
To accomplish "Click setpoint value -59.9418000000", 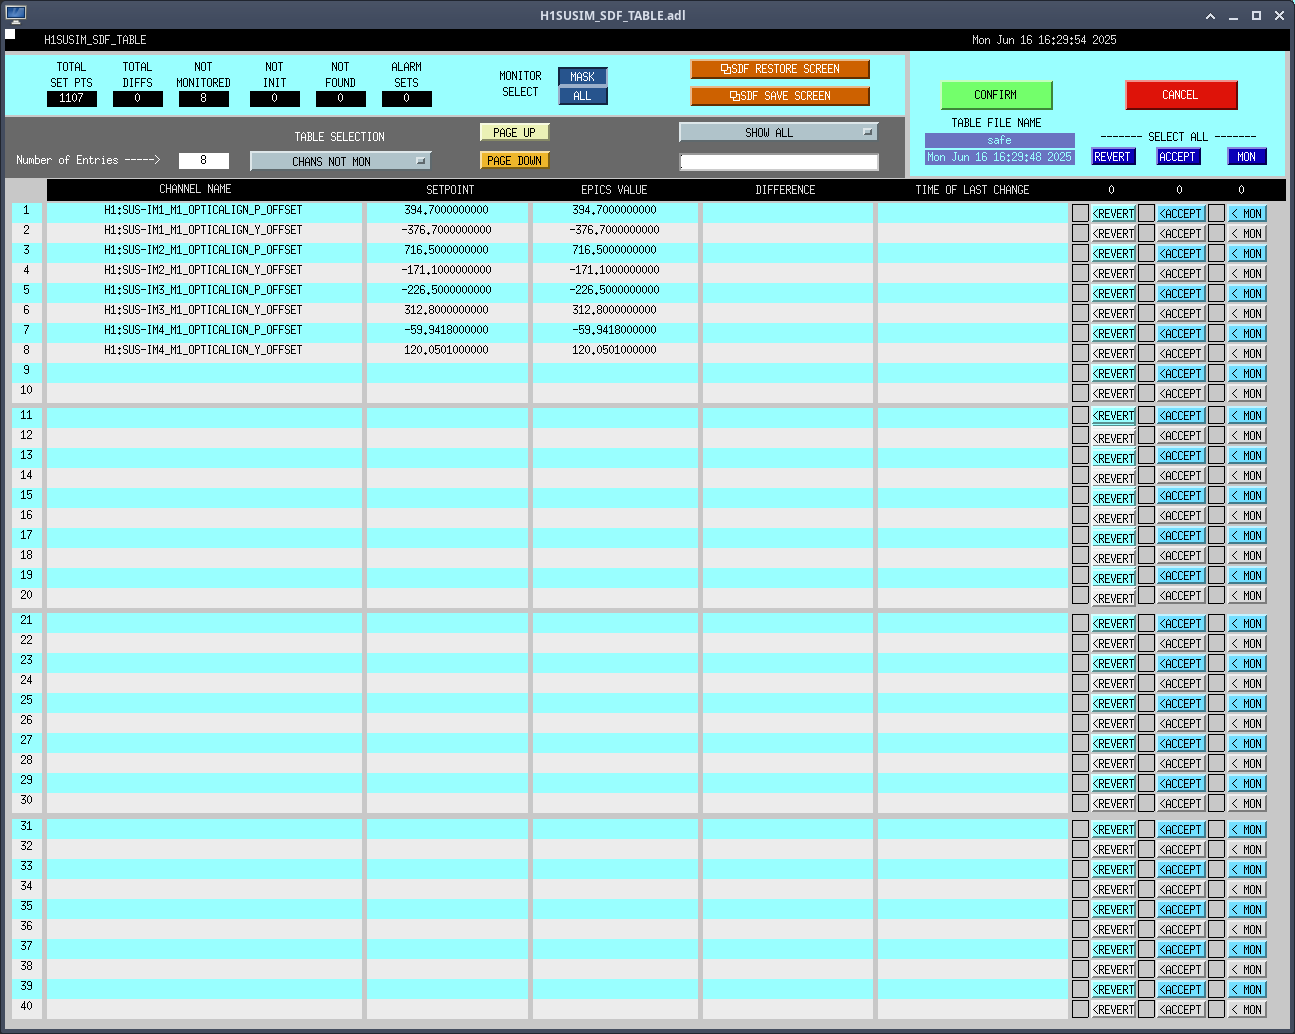I will (x=447, y=331).
